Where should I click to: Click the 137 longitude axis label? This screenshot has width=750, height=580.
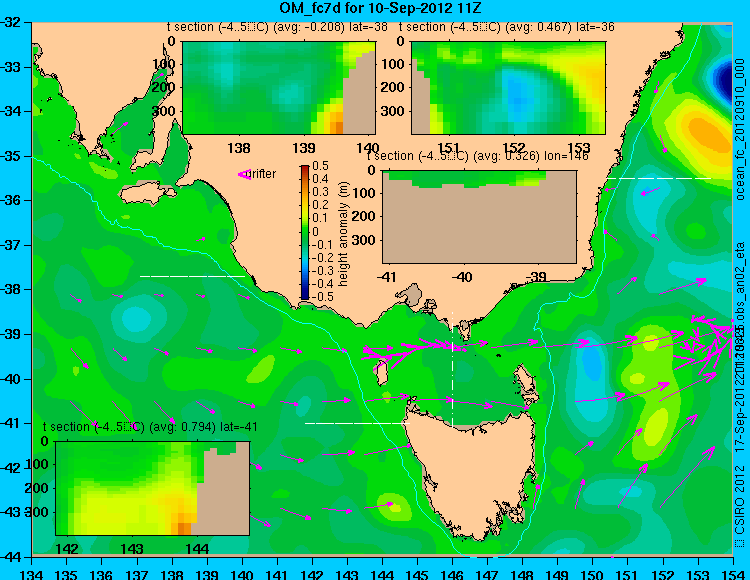click(x=137, y=574)
